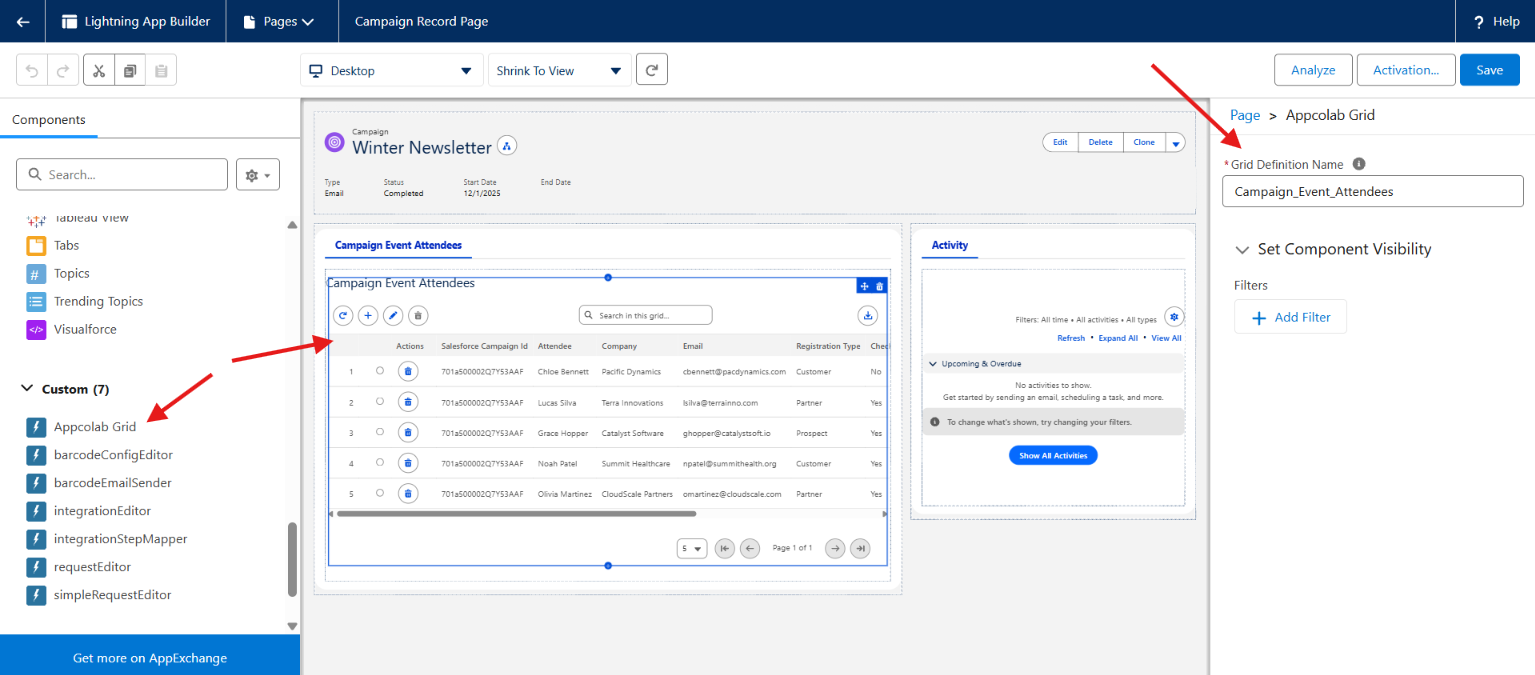Click the campaign hierarchy icon beside Winter Newsletter
This screenshot has width=1535, height=675.
pos(507,146)
